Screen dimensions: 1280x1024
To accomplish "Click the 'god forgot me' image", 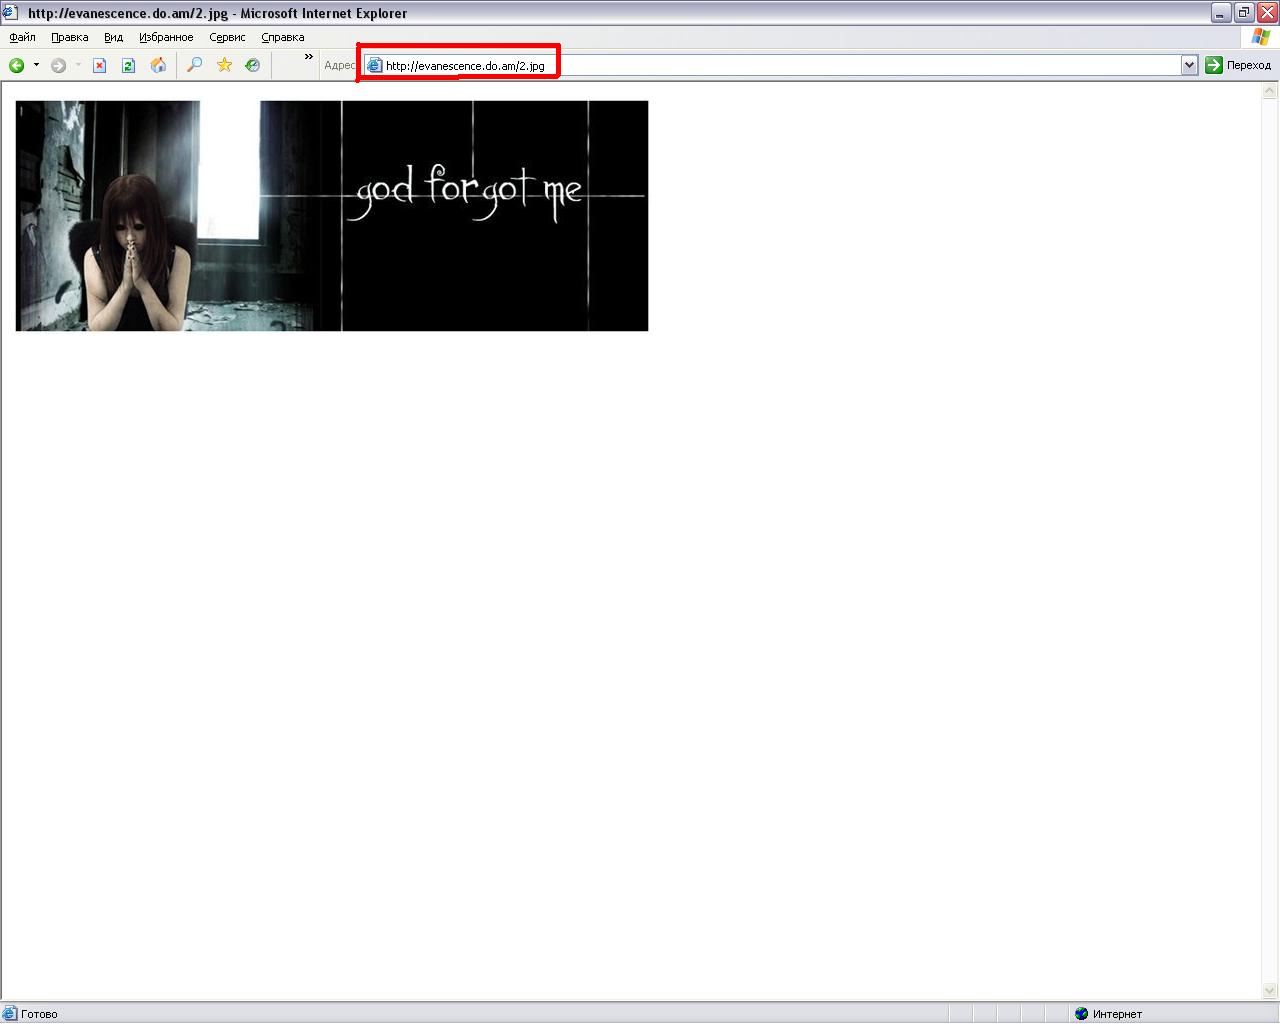I will pyautogui.click(x=332, y=216).
